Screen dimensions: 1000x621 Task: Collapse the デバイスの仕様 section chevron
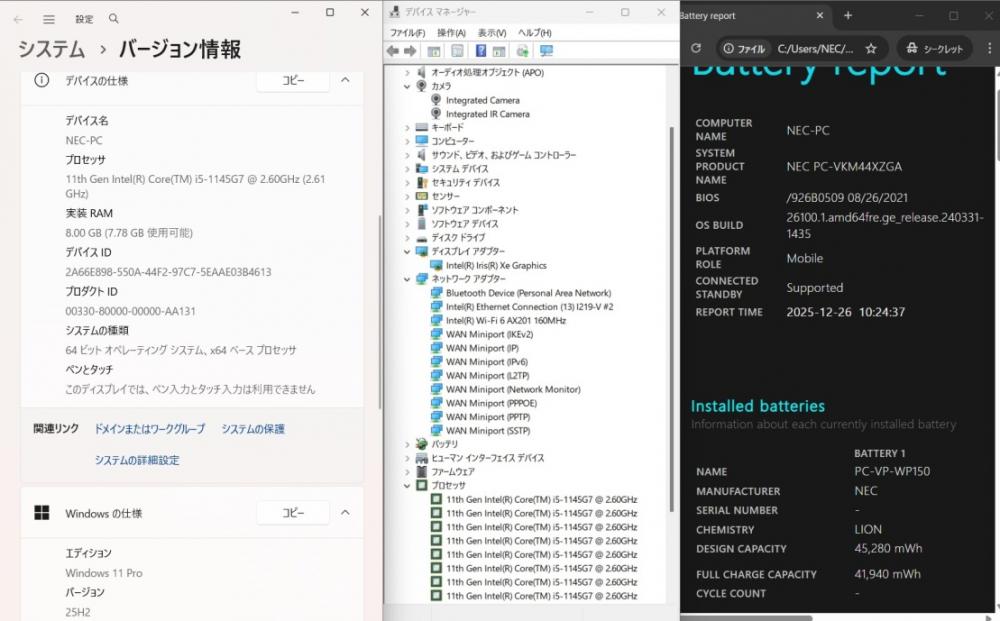point(345,80)
